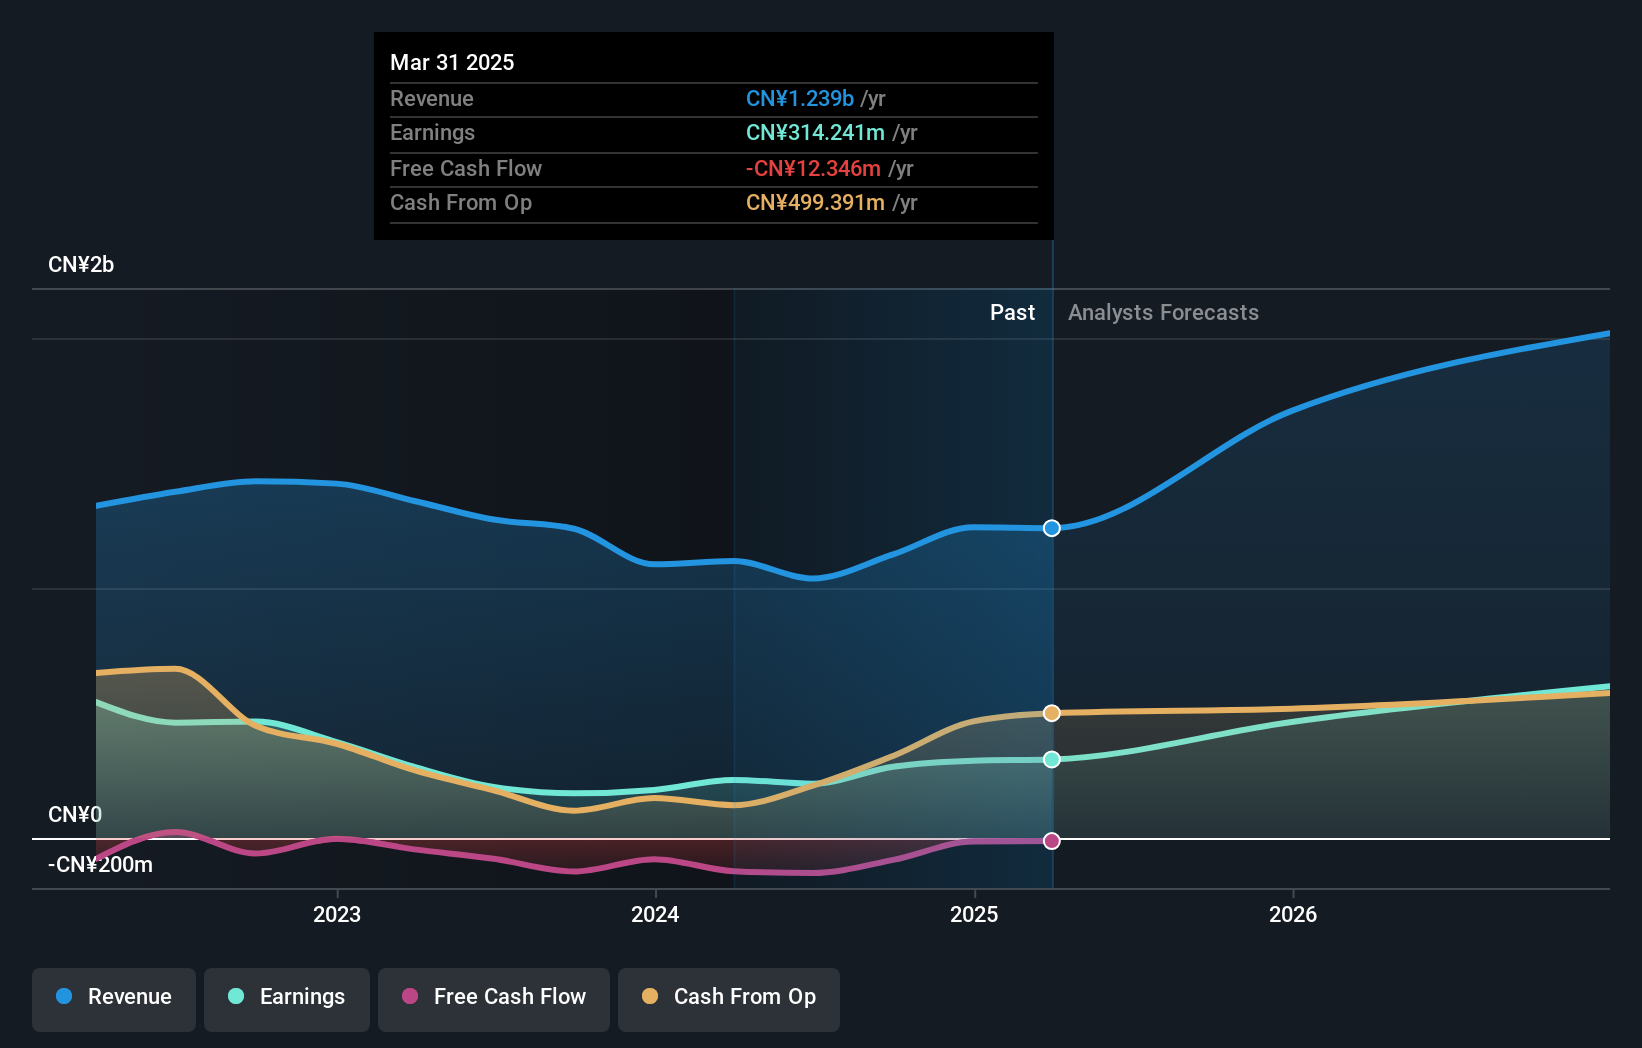
Task: Click the pink Free Cash Flow data marker
Action: tap(1052, 841)
